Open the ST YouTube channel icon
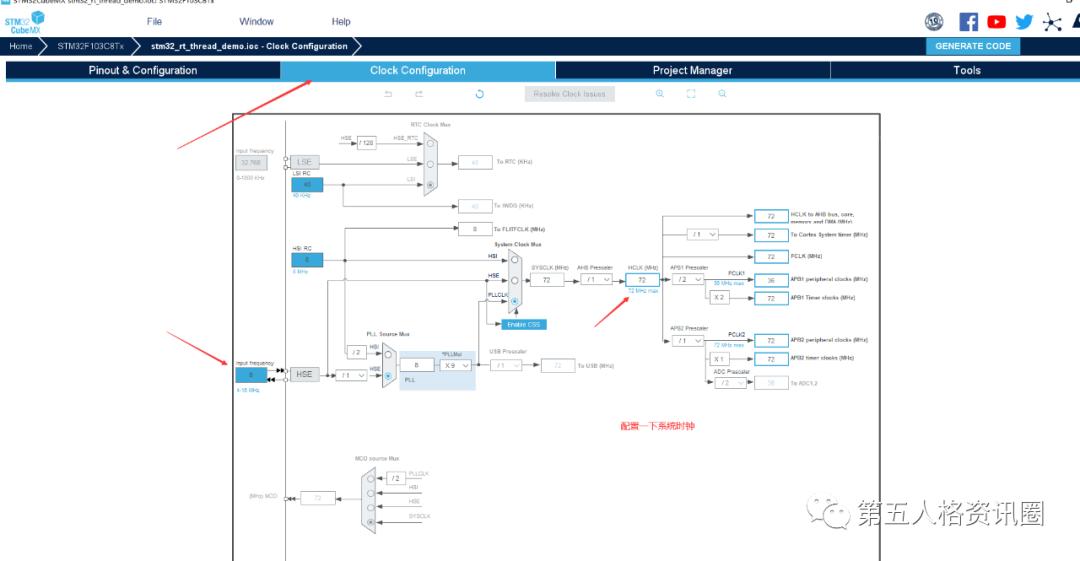The width and height of the screenshot is (1080, 561). point(996,22)
